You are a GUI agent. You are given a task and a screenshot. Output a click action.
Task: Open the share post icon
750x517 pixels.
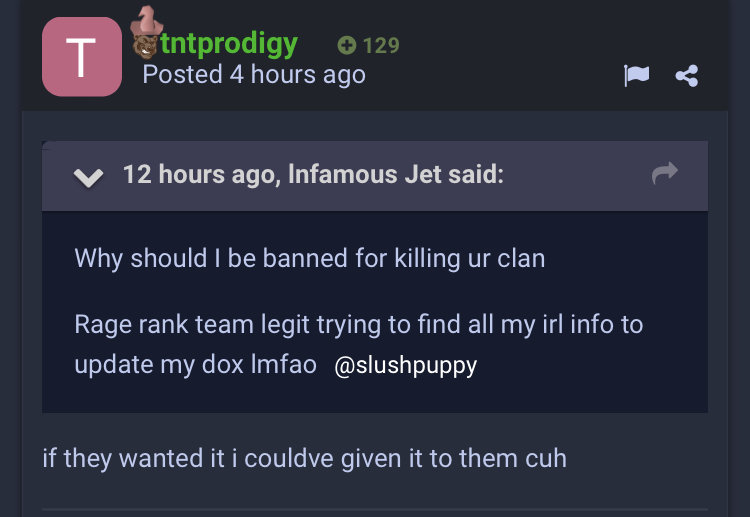point(687,76)
